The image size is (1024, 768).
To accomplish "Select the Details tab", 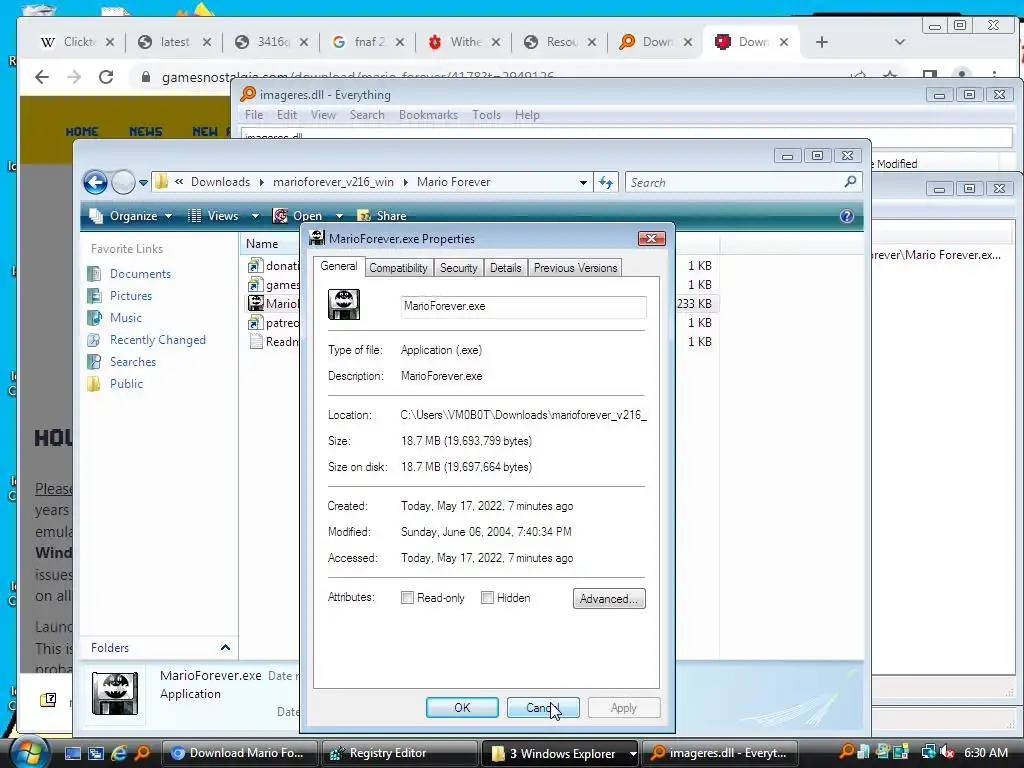I will 505,268.
